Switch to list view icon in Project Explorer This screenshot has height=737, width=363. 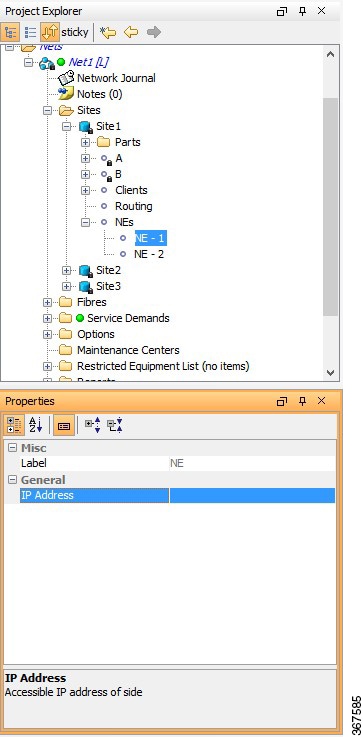pos(31,32)
